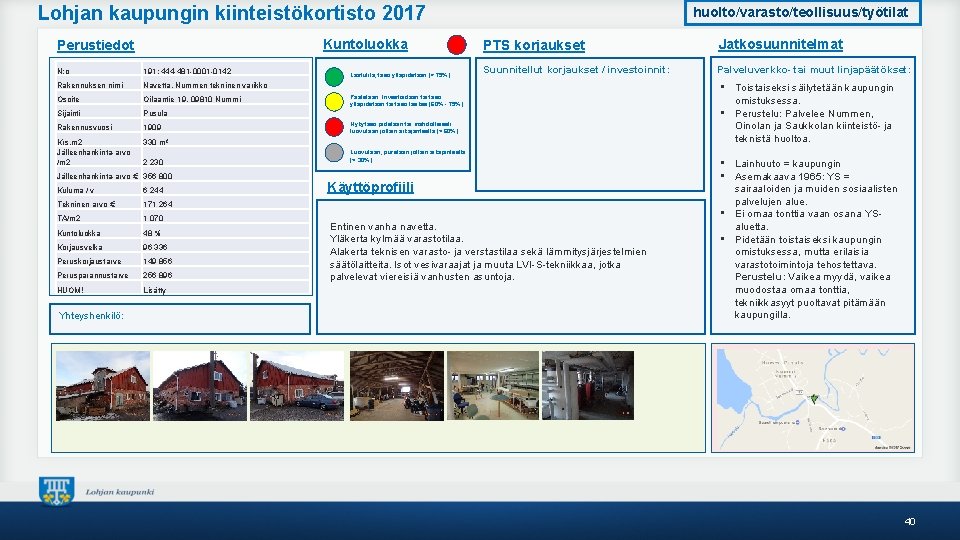Click the Kuluma /v value '6 244'
Viewport: 960px width, 540px height.
(x=153, y=190)
